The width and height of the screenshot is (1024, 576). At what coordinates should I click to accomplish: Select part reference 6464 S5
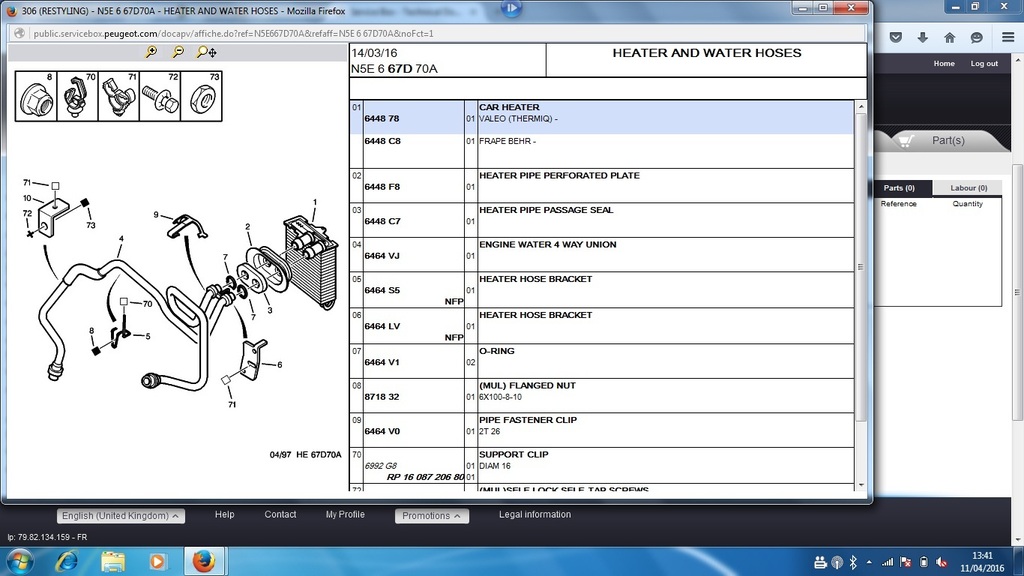[382, 291]
